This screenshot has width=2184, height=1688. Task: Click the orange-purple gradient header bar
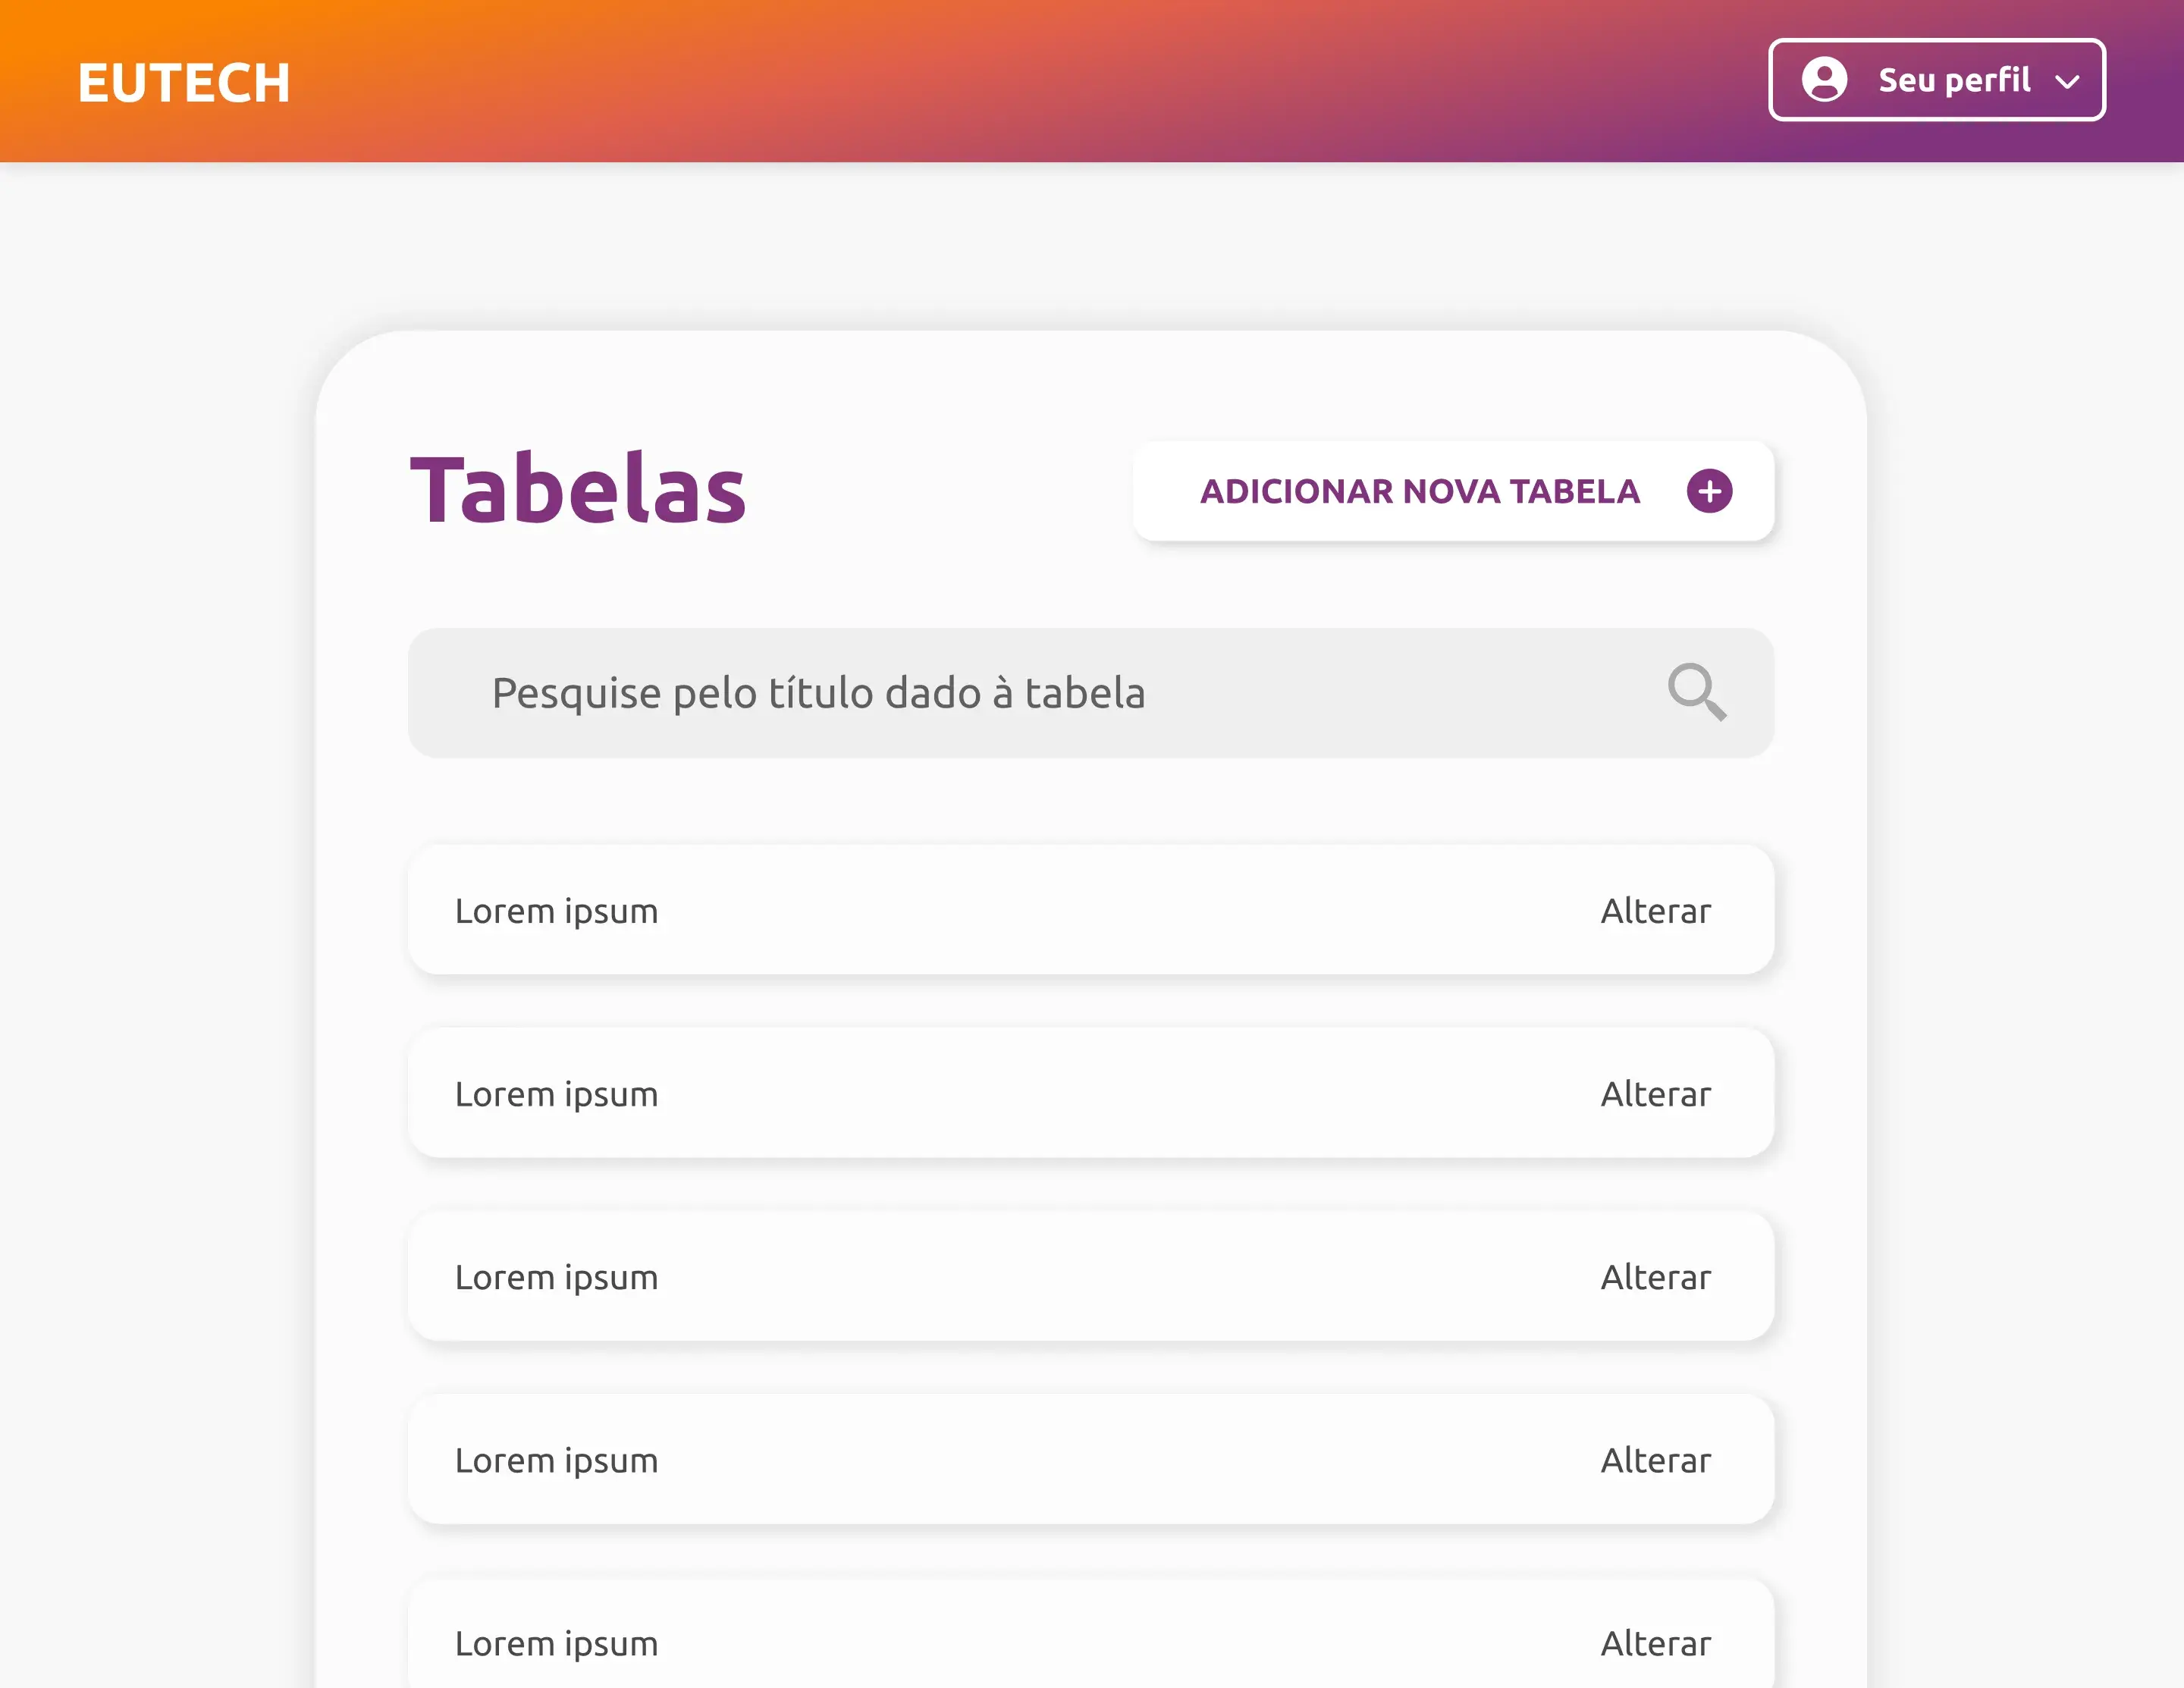[1000, 80]
